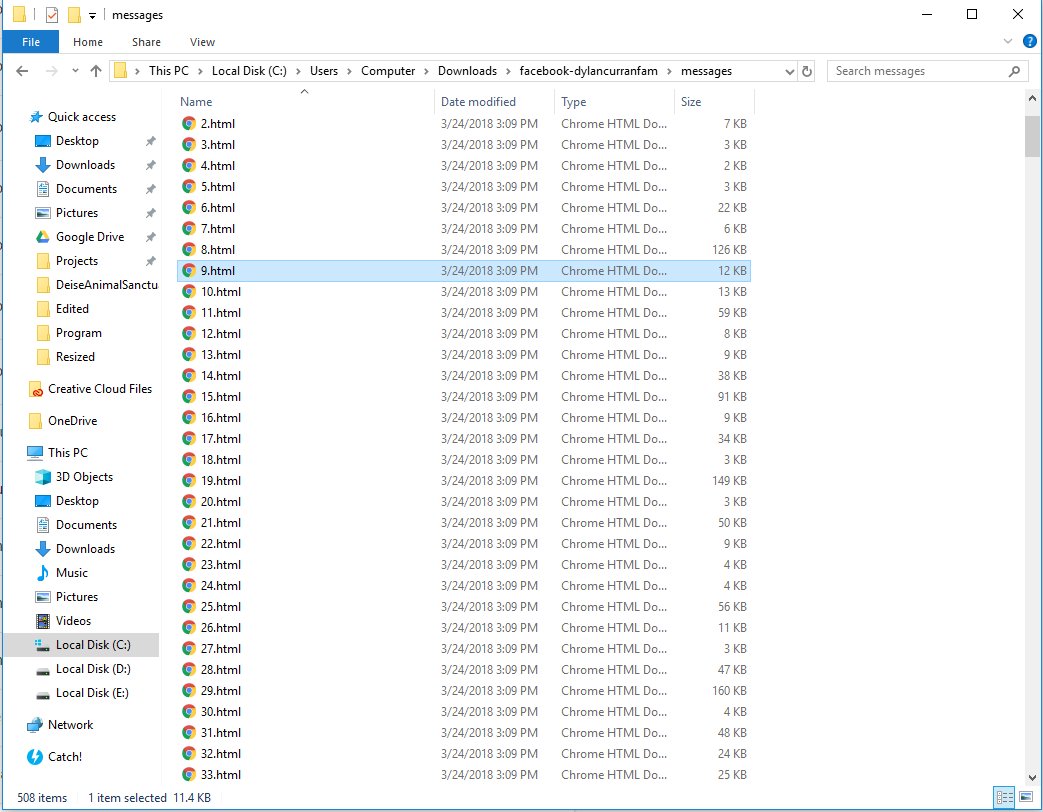Open the Share ribbon tab
The image size is (1043, 812).
click(146, 42)
